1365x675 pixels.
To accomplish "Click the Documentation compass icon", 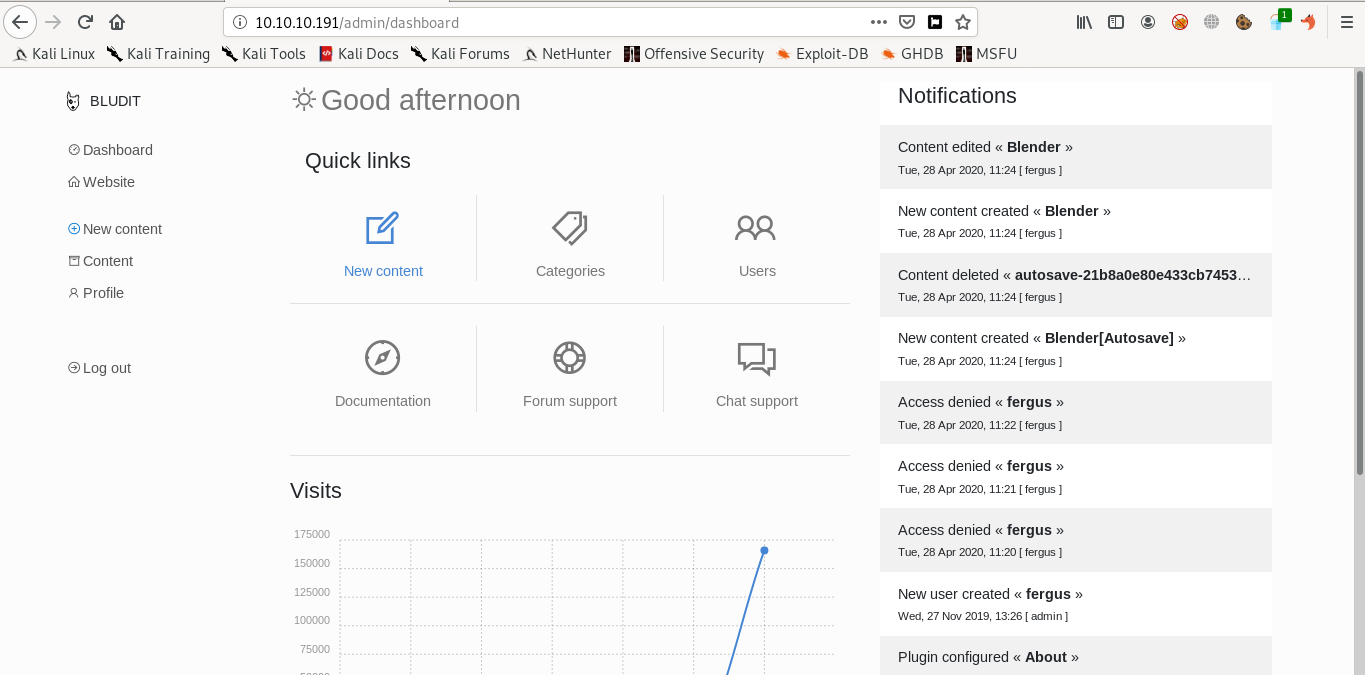I will point(382,358).
